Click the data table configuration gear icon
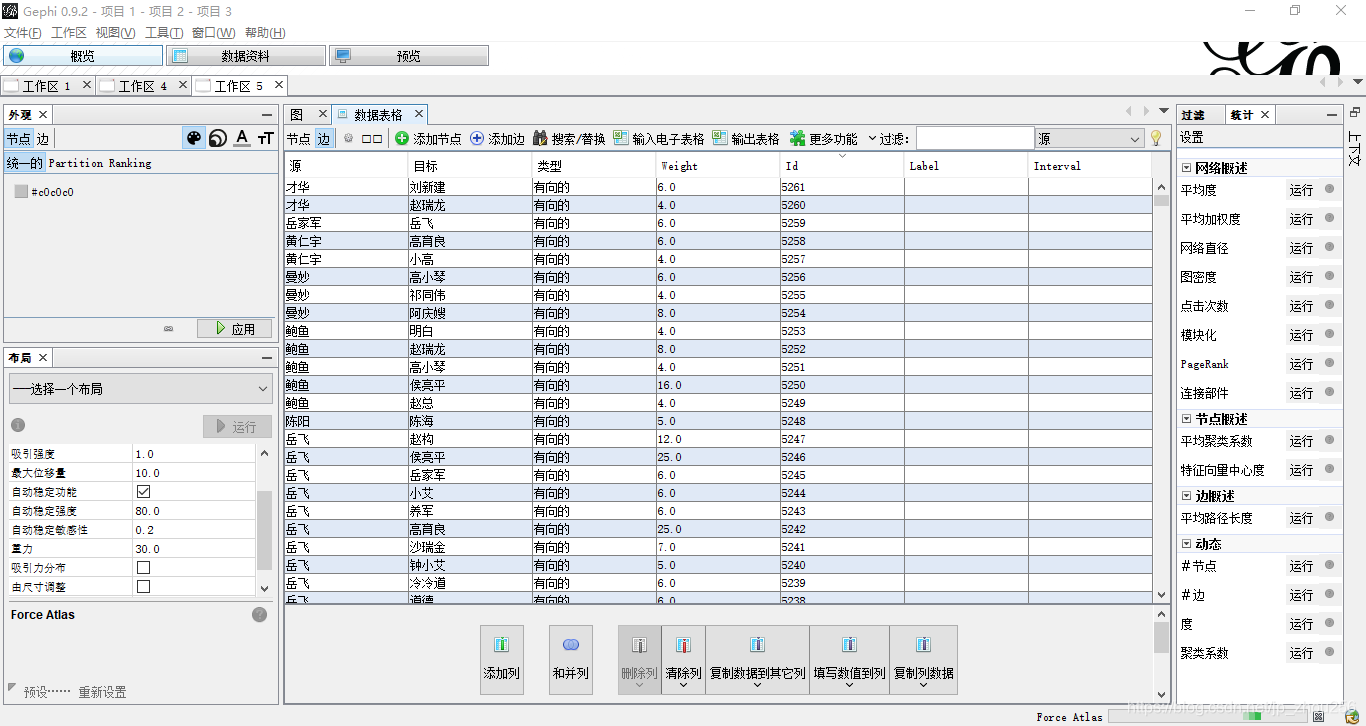1366x726 pixels. (x=348, y=139)
